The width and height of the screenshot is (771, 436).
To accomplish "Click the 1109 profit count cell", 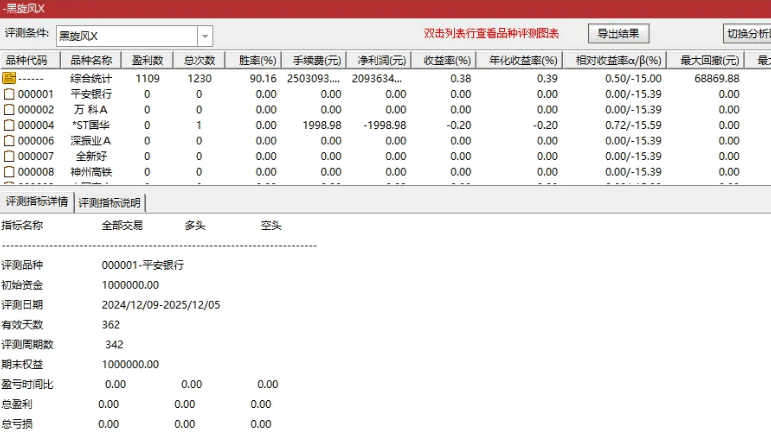I will (148, 78).
